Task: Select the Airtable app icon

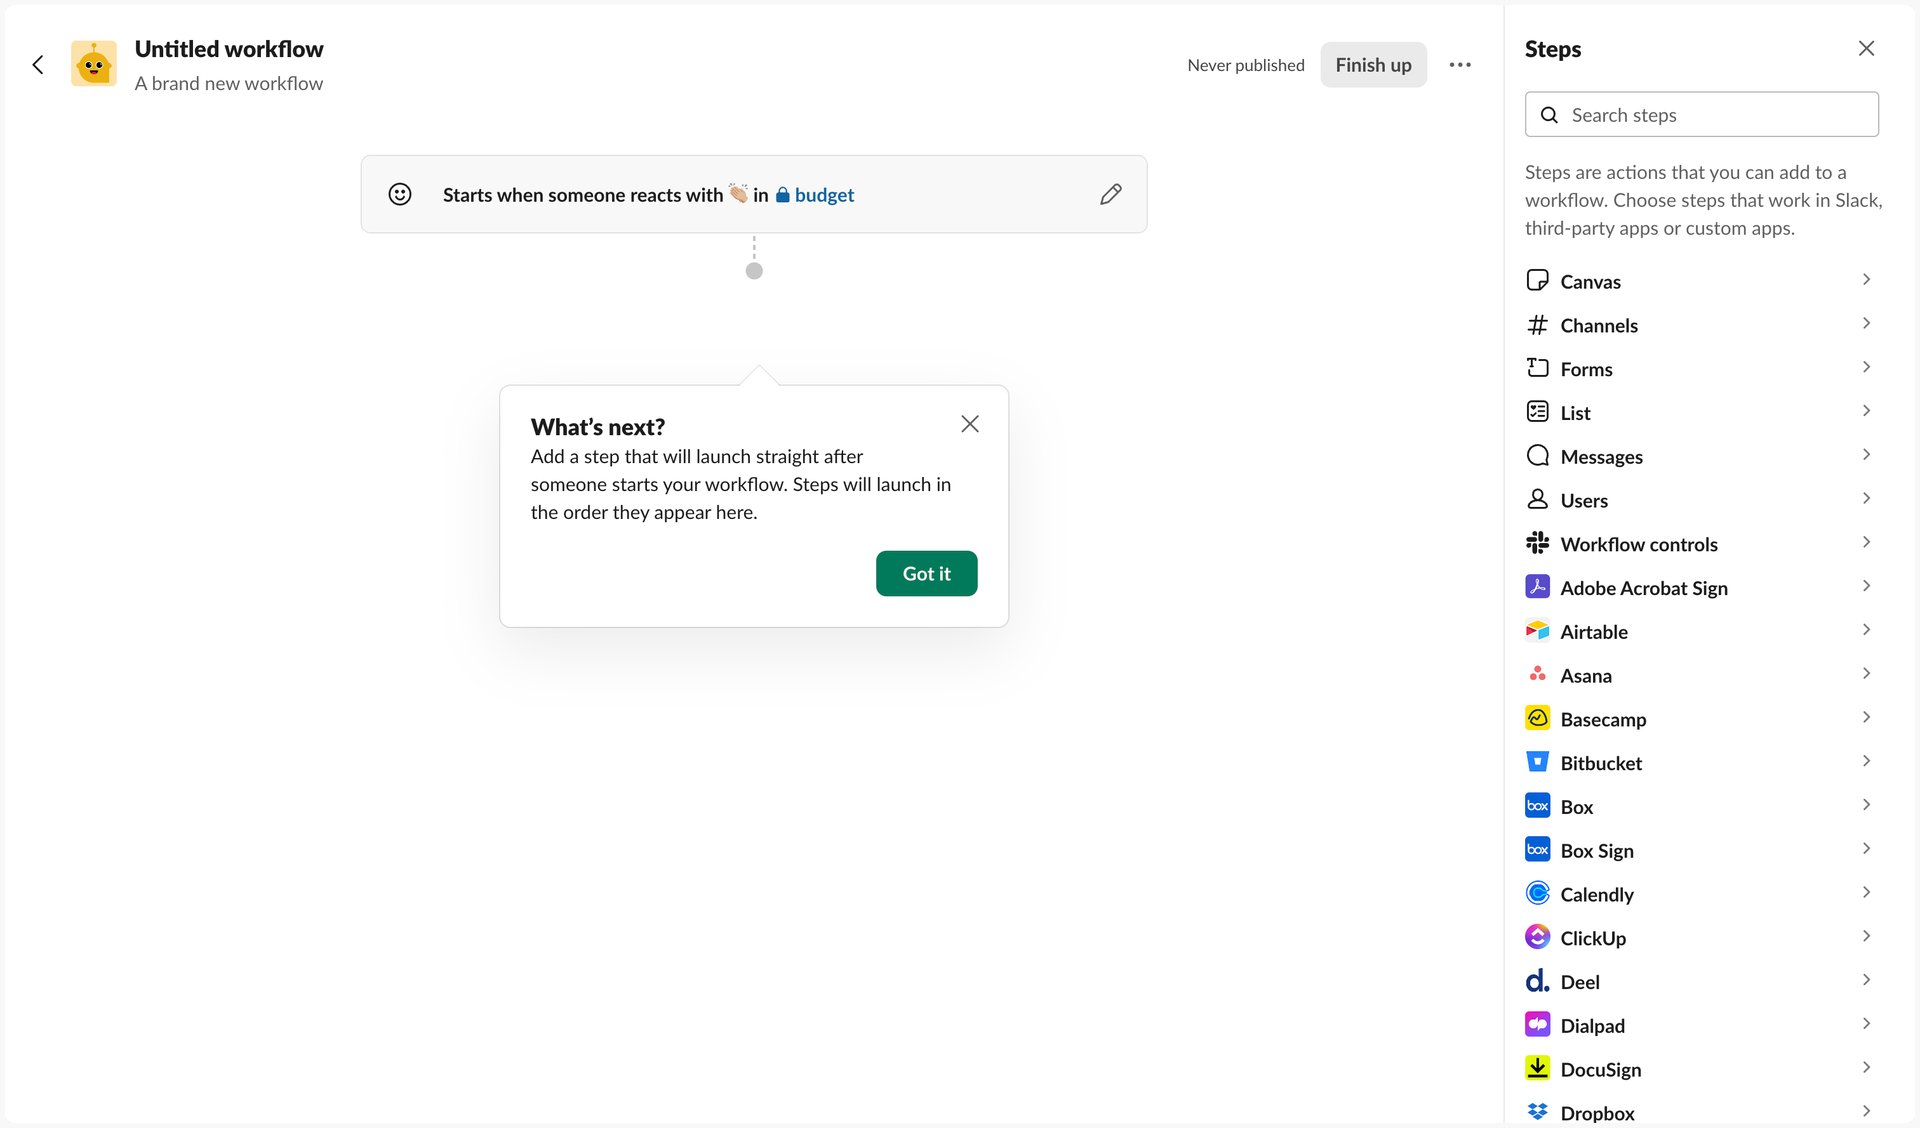Action: [1537, 631]
